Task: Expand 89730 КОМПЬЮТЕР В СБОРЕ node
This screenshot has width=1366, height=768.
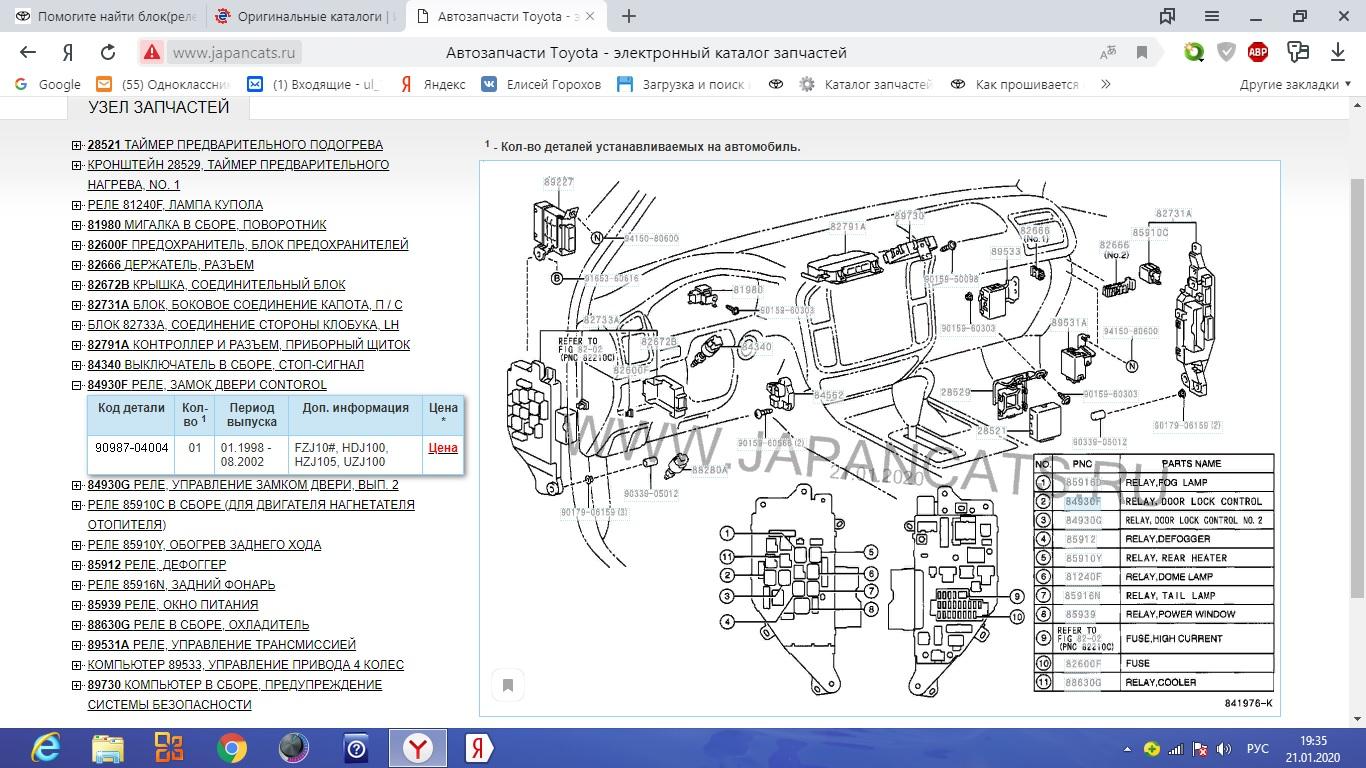Action: (76, 685)
